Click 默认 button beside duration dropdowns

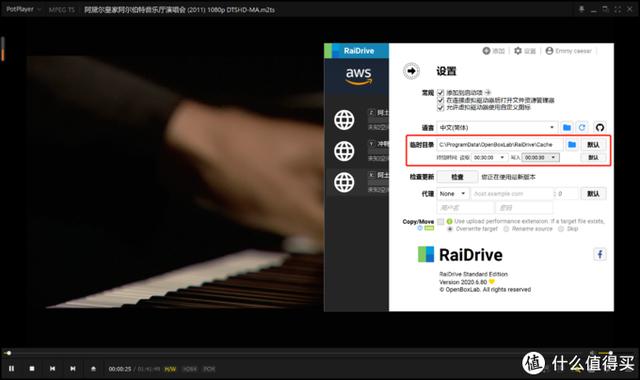click(593, 158)
